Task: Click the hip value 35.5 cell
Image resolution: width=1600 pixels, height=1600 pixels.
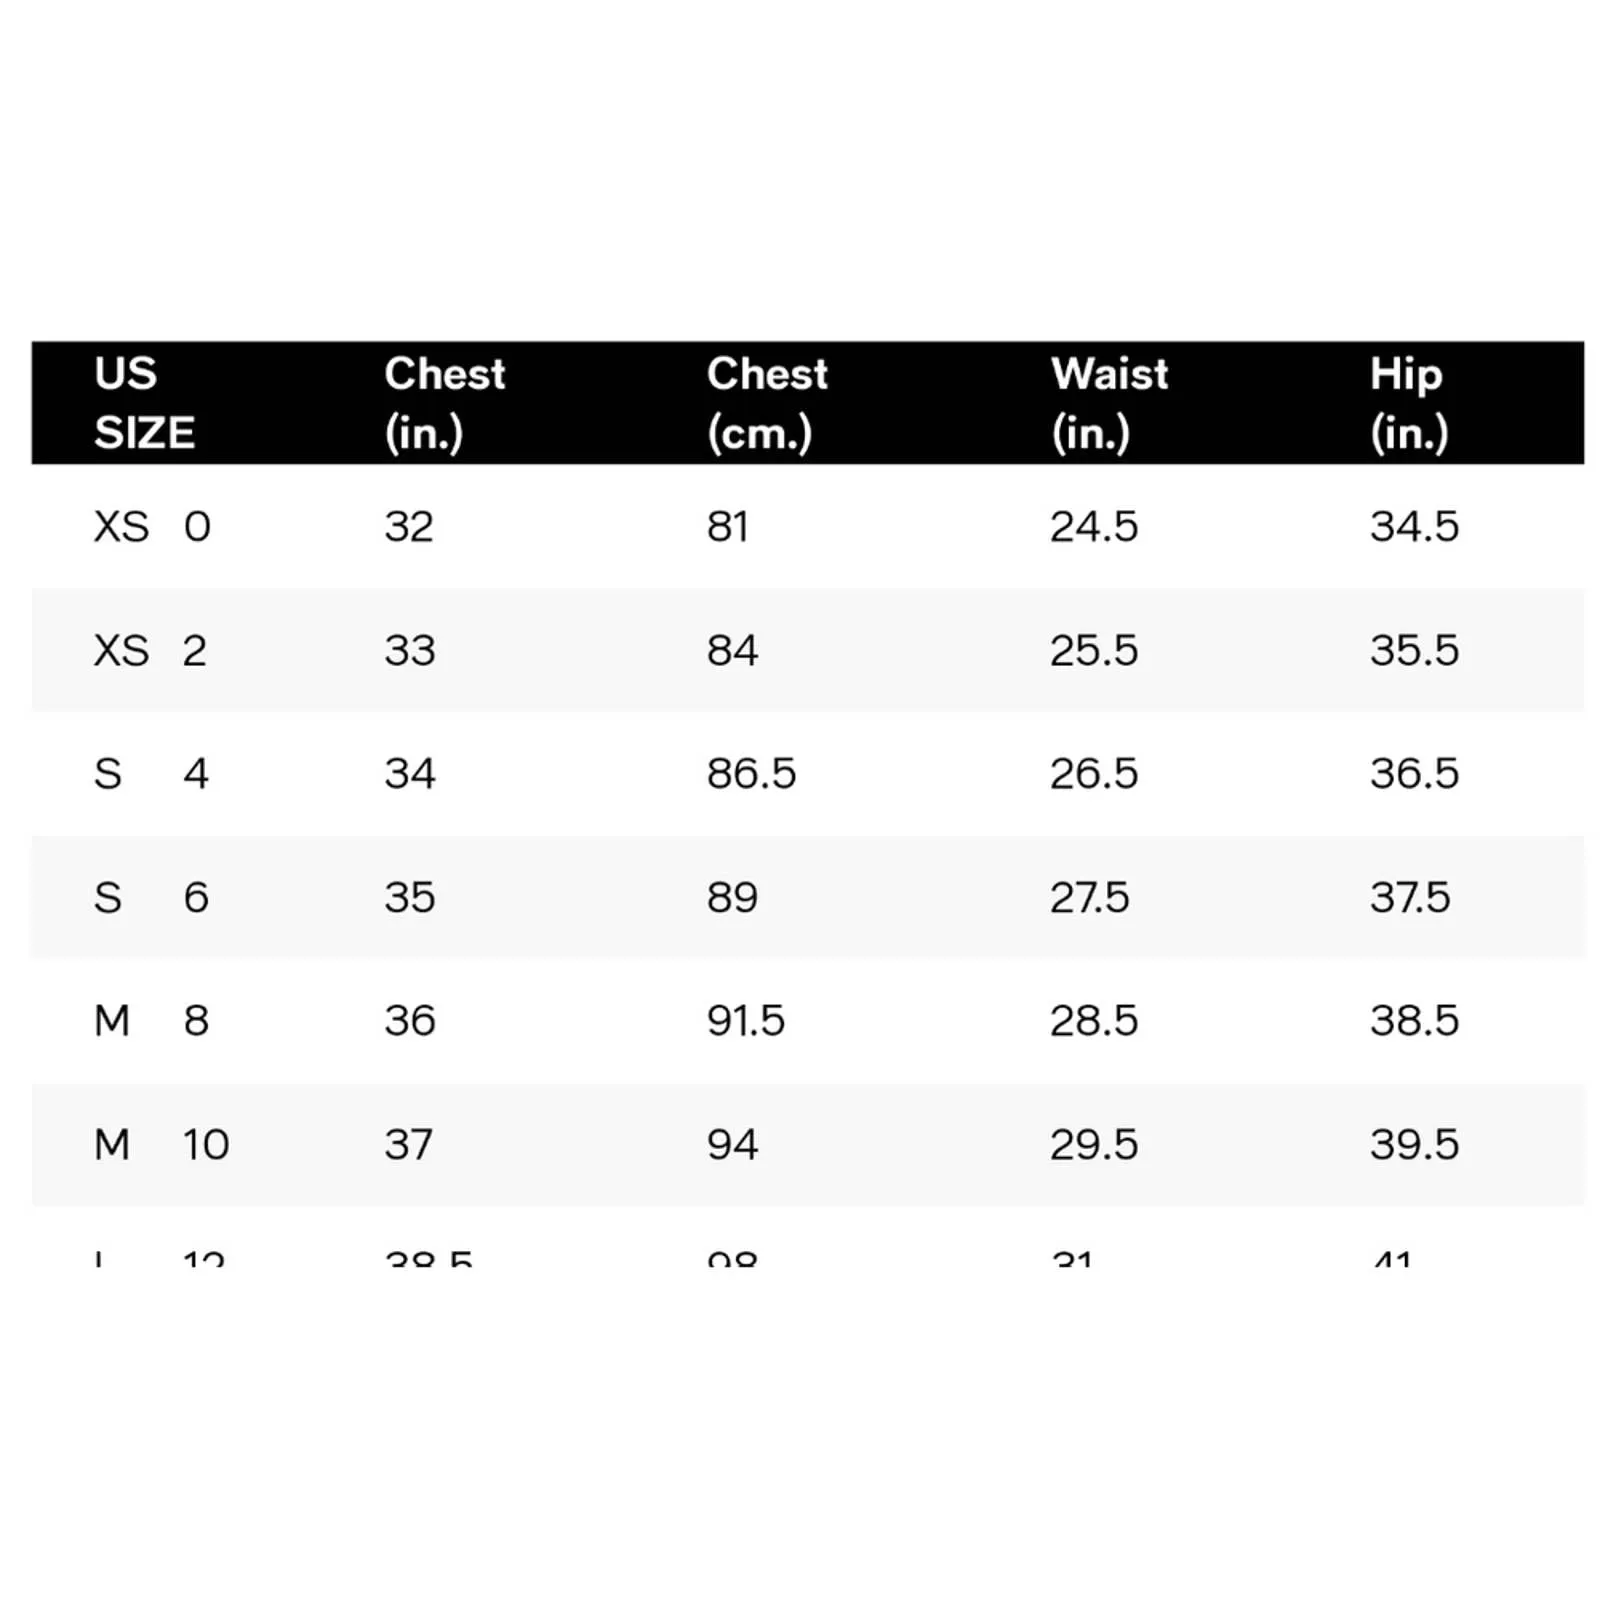Action: pyautogui.click(x=1414, y=650)
